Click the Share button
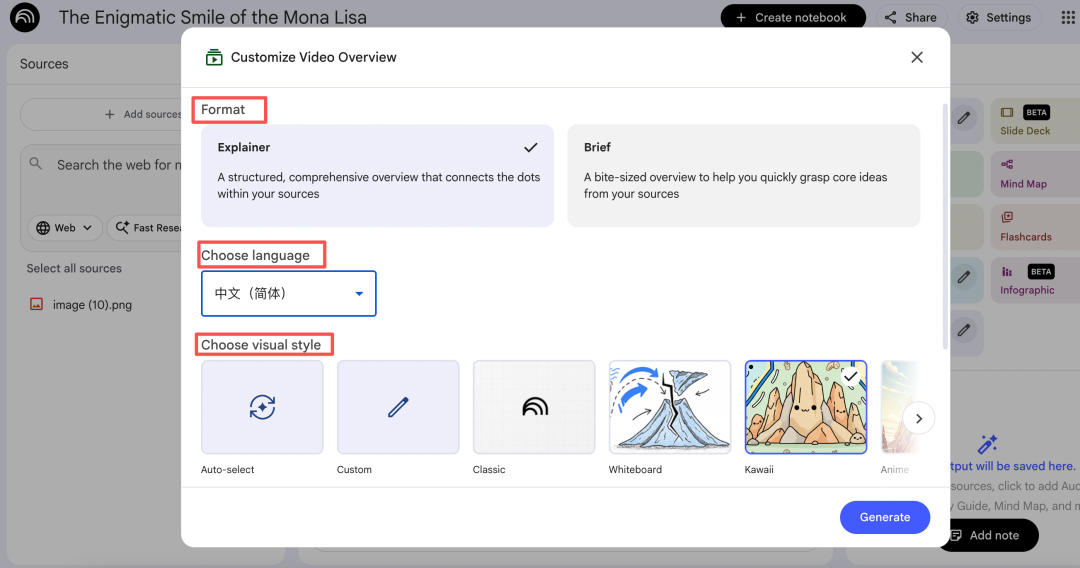The image size is (1080, 568). 910,17
